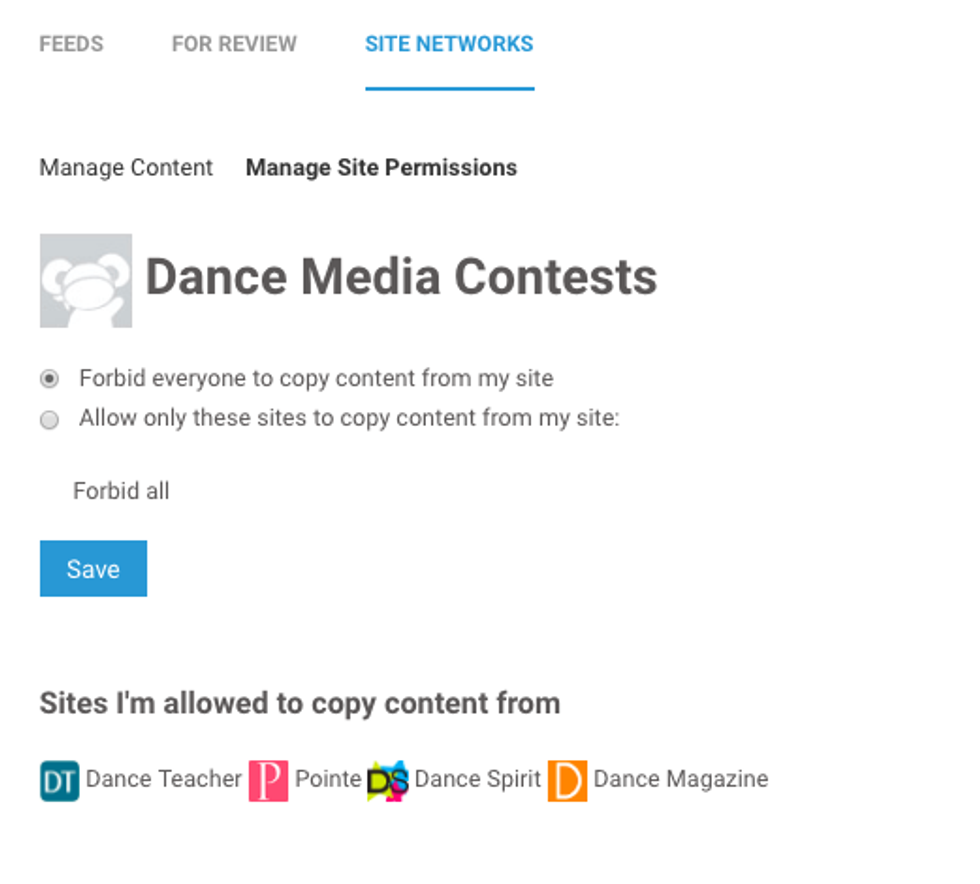Select the SITE NETWORKS tab
Viewport: 980px width, 884px height.
pyautogui.click(x=449, y=44)
